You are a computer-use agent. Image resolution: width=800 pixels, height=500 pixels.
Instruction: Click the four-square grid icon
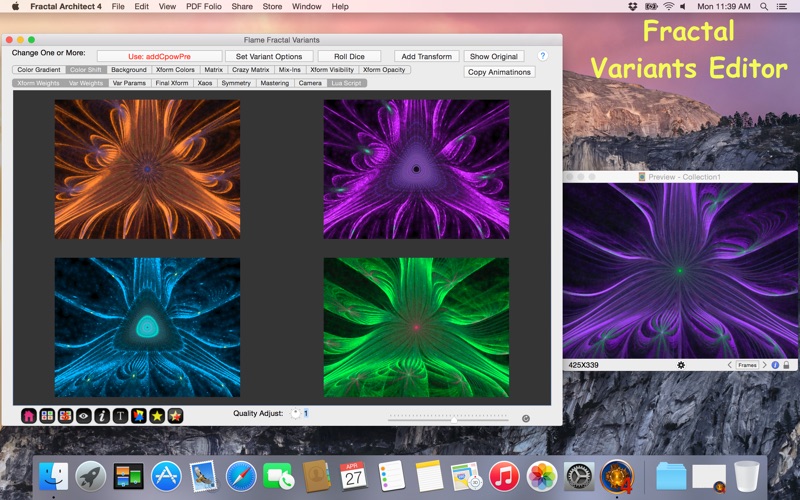tap(47, 416)
